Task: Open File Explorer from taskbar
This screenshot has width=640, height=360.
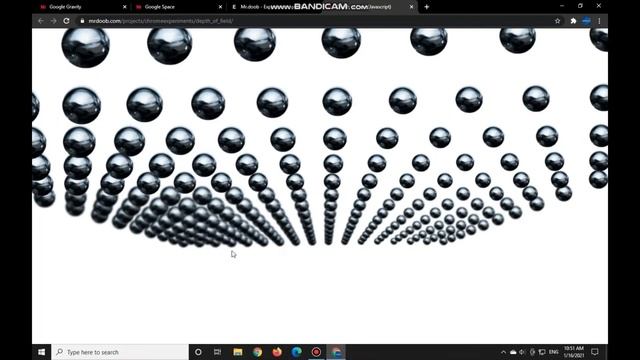Action: pos(238,352)
